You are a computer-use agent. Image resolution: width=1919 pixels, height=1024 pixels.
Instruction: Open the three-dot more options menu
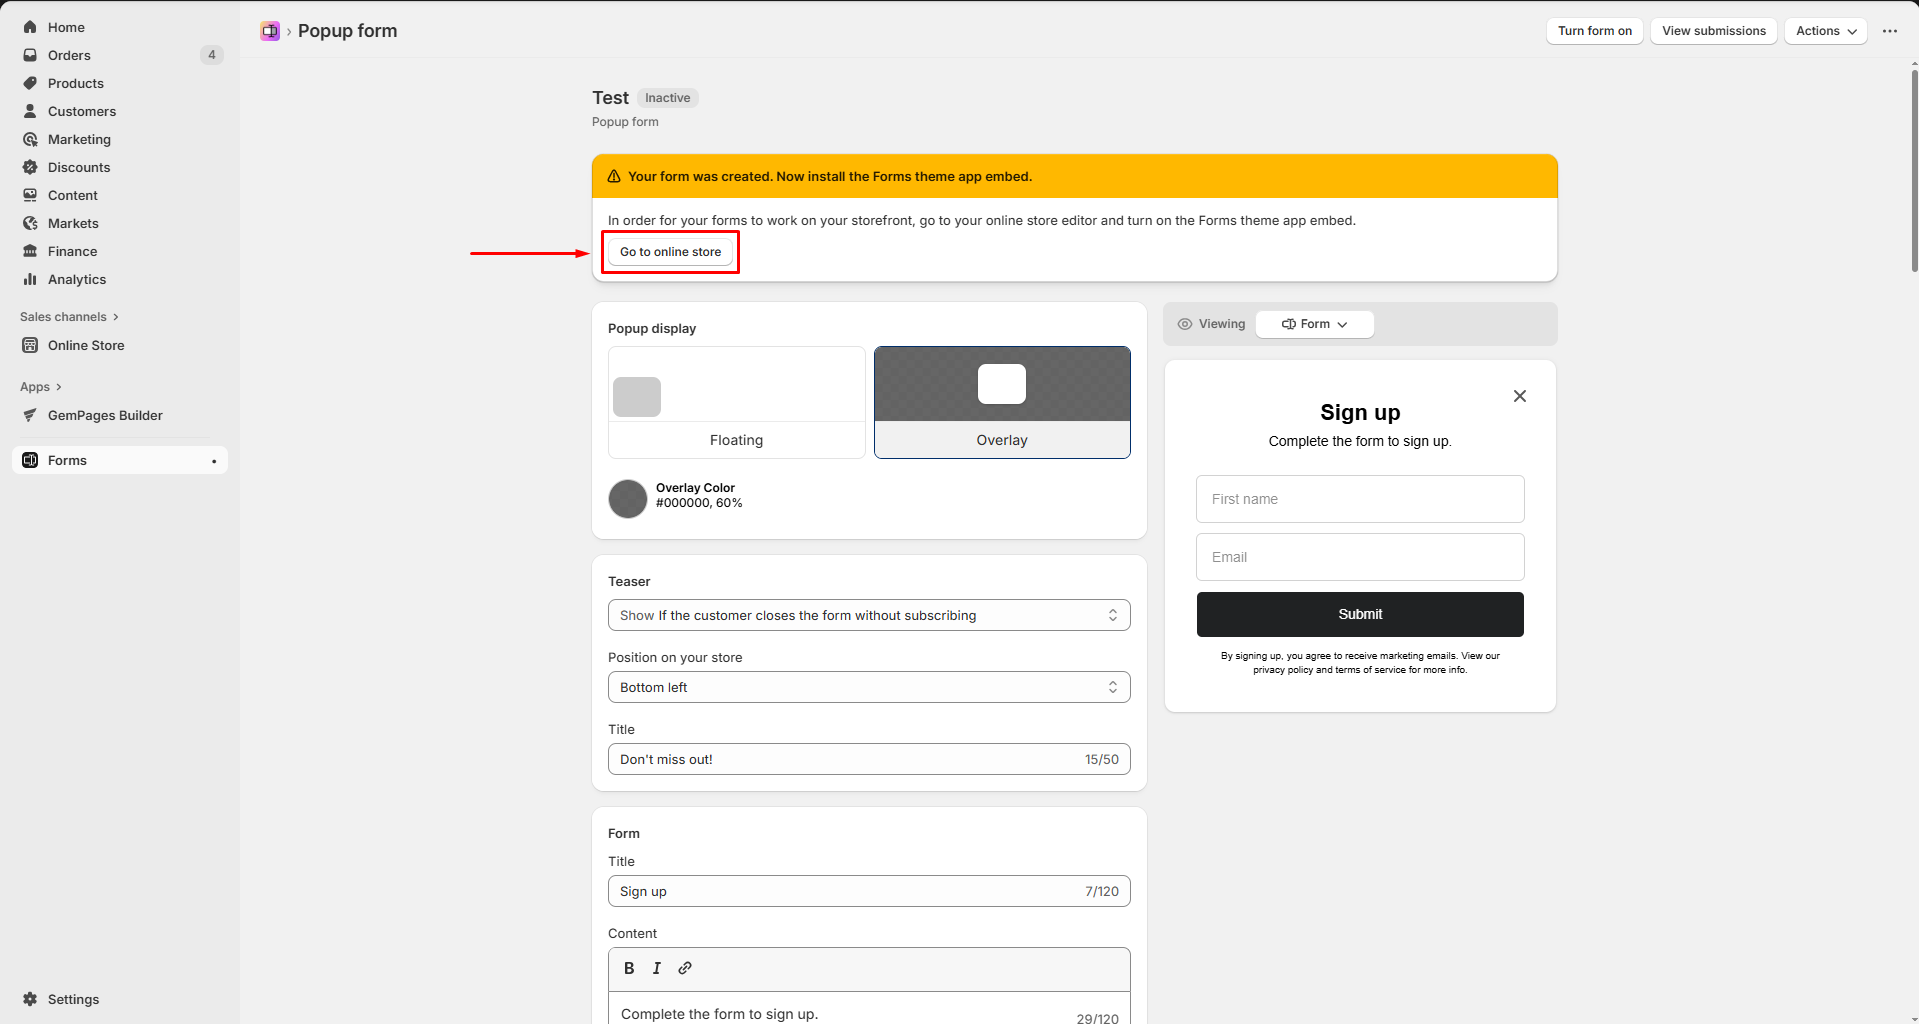1889,31
